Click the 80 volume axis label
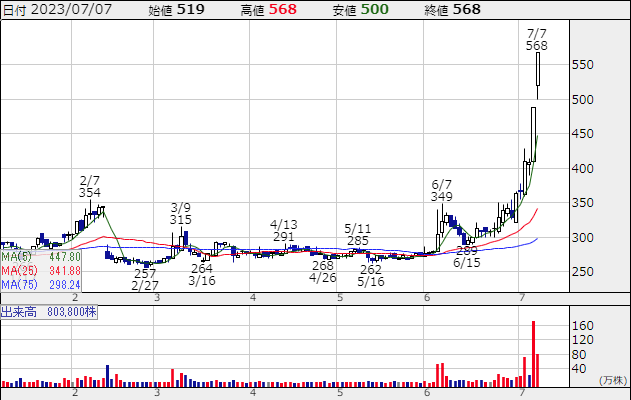 pos(579,355)
